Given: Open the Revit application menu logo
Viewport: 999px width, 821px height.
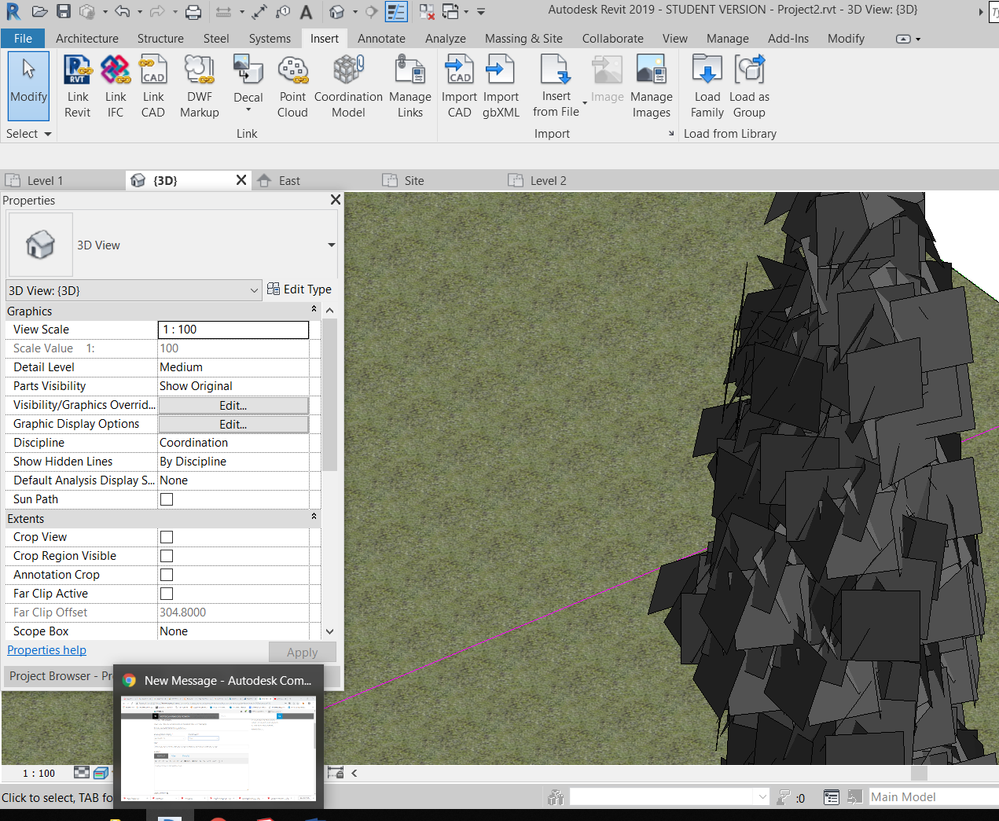Looking at the screenshot, I should pos(13,11).
